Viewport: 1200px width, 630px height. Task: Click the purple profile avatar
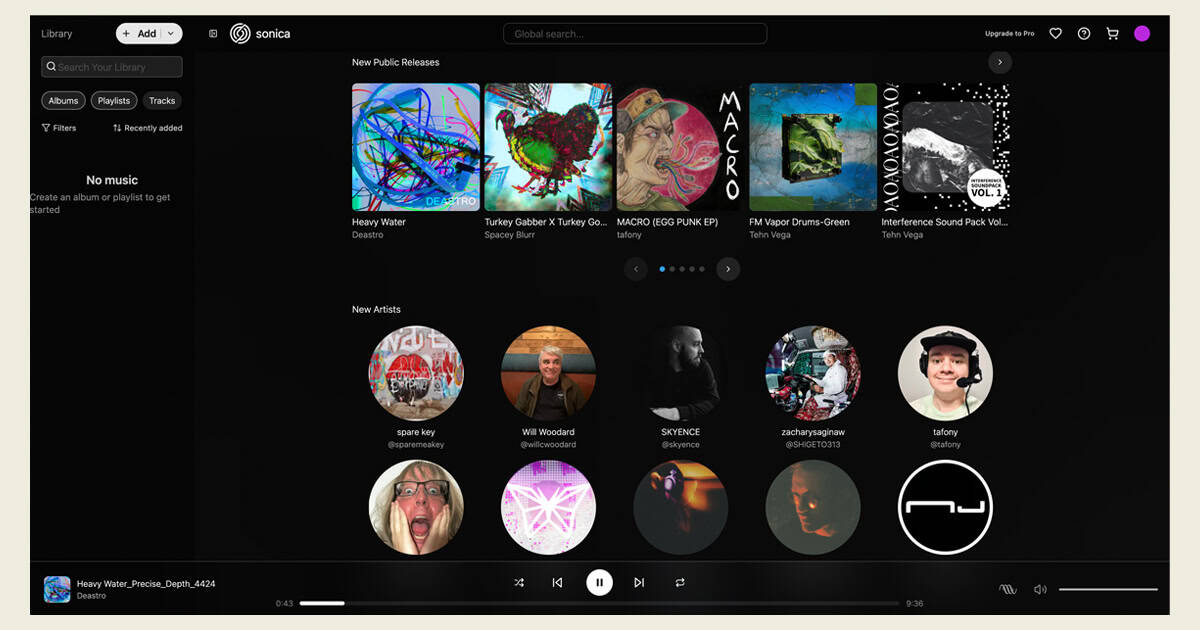pos(1142,34)
